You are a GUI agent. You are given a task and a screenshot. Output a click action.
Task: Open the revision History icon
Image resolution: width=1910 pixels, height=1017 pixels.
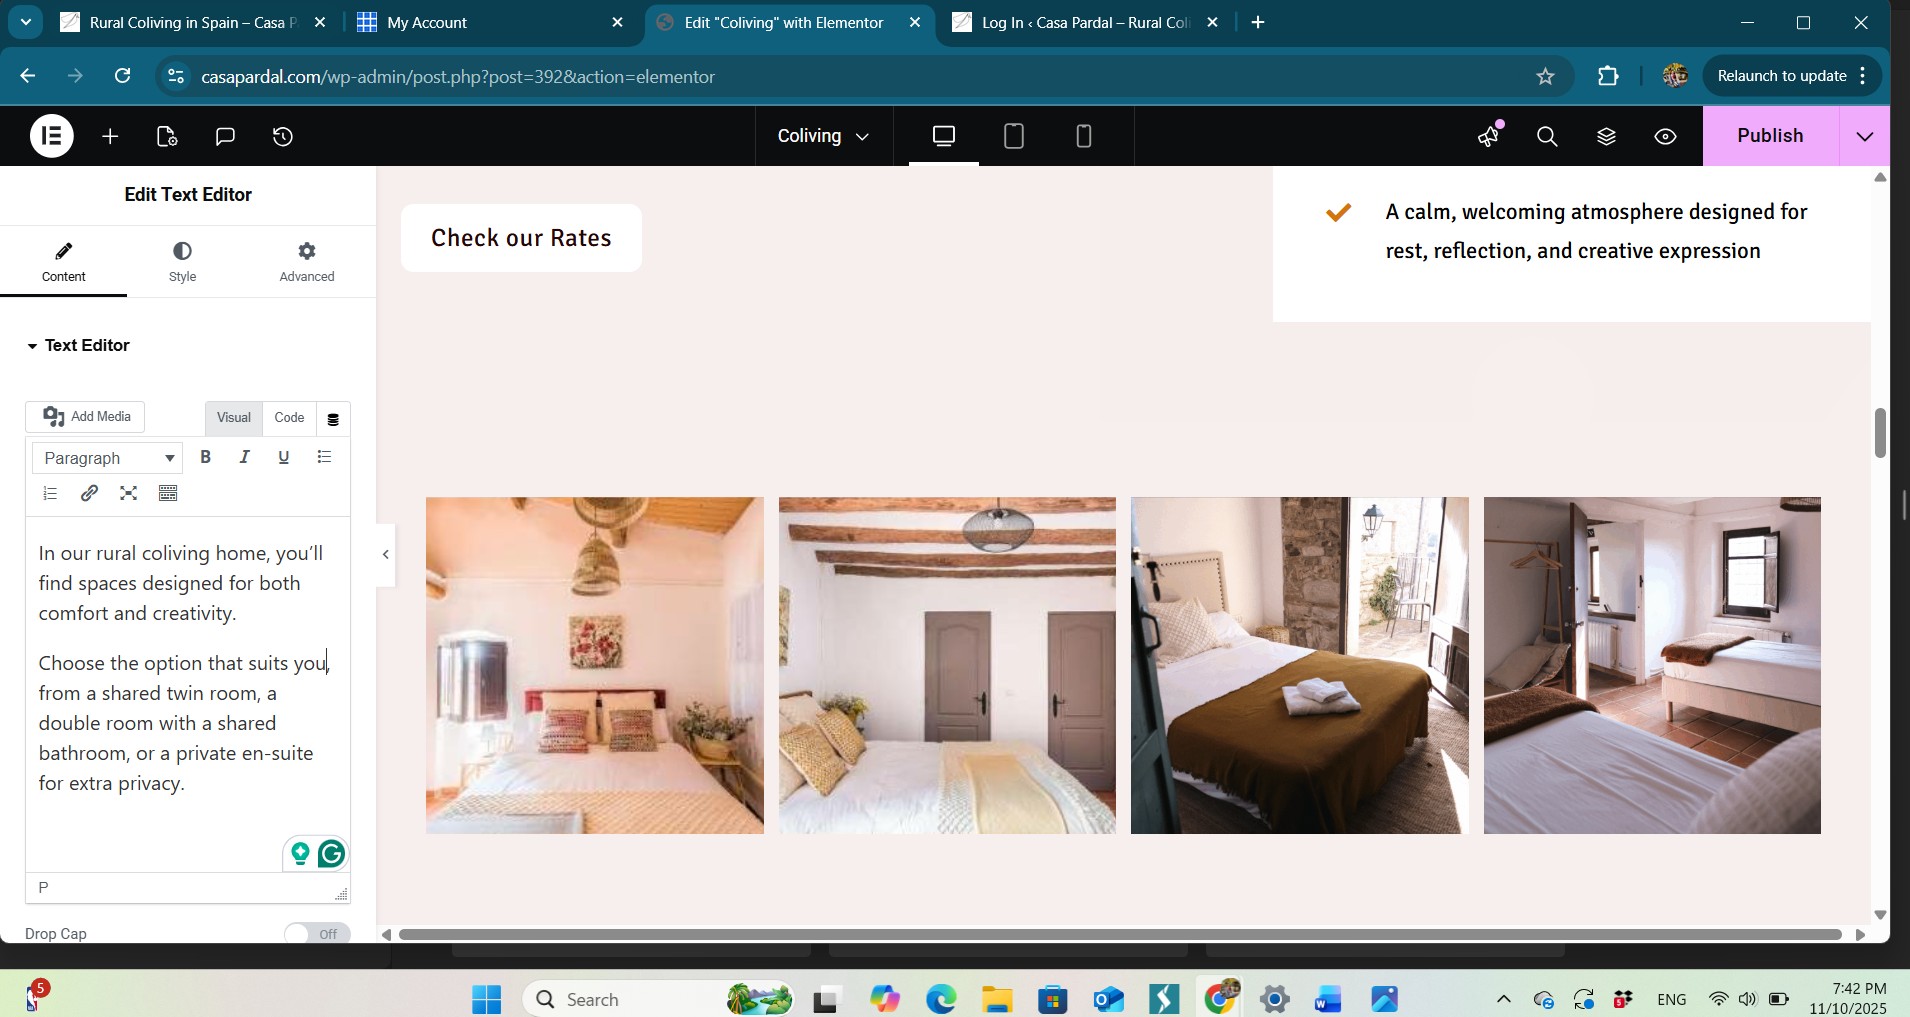click(283, 136)
